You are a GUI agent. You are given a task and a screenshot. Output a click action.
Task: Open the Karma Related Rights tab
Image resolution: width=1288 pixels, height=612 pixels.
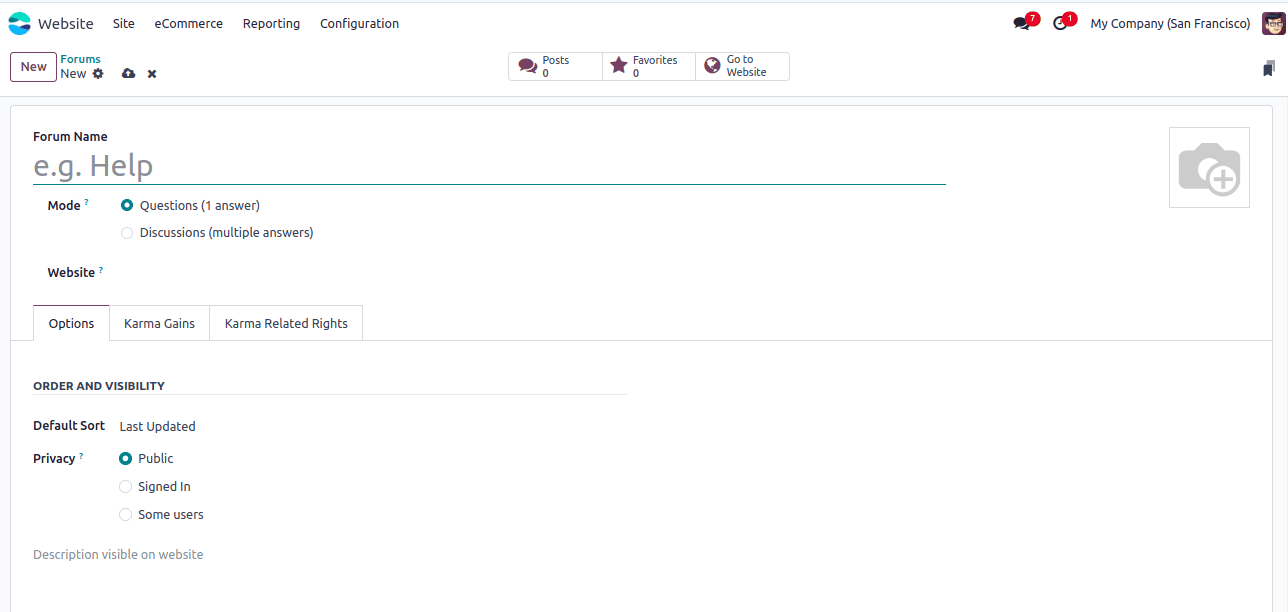(x=286, y=323)
